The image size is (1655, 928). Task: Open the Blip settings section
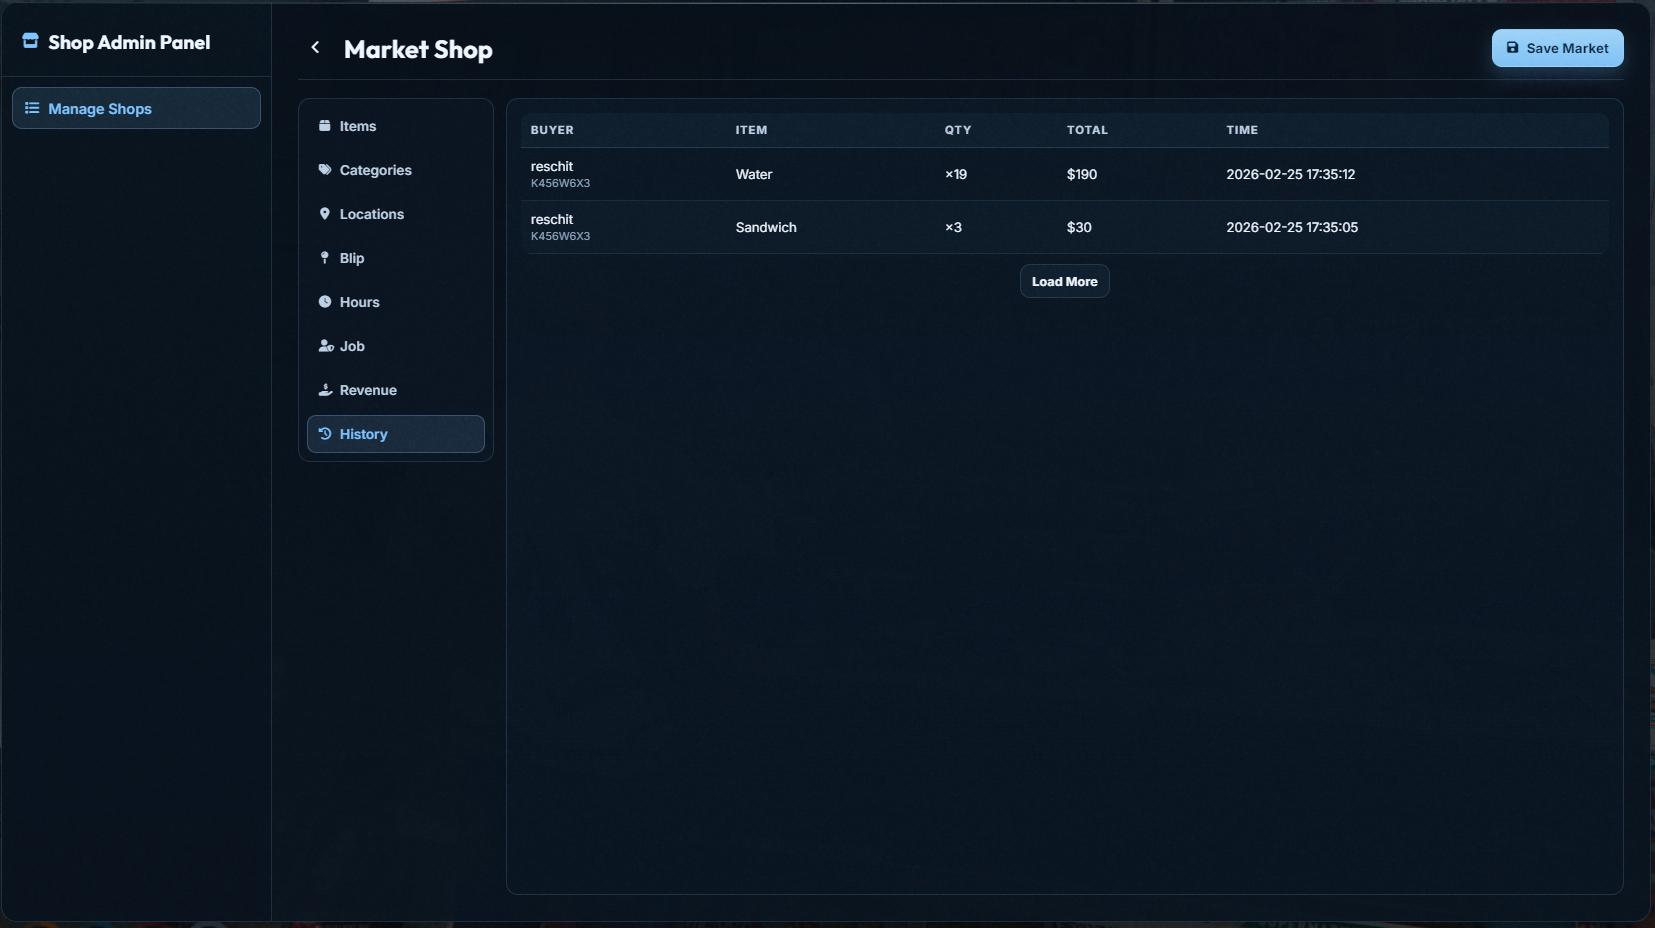(x=396, y=258)
